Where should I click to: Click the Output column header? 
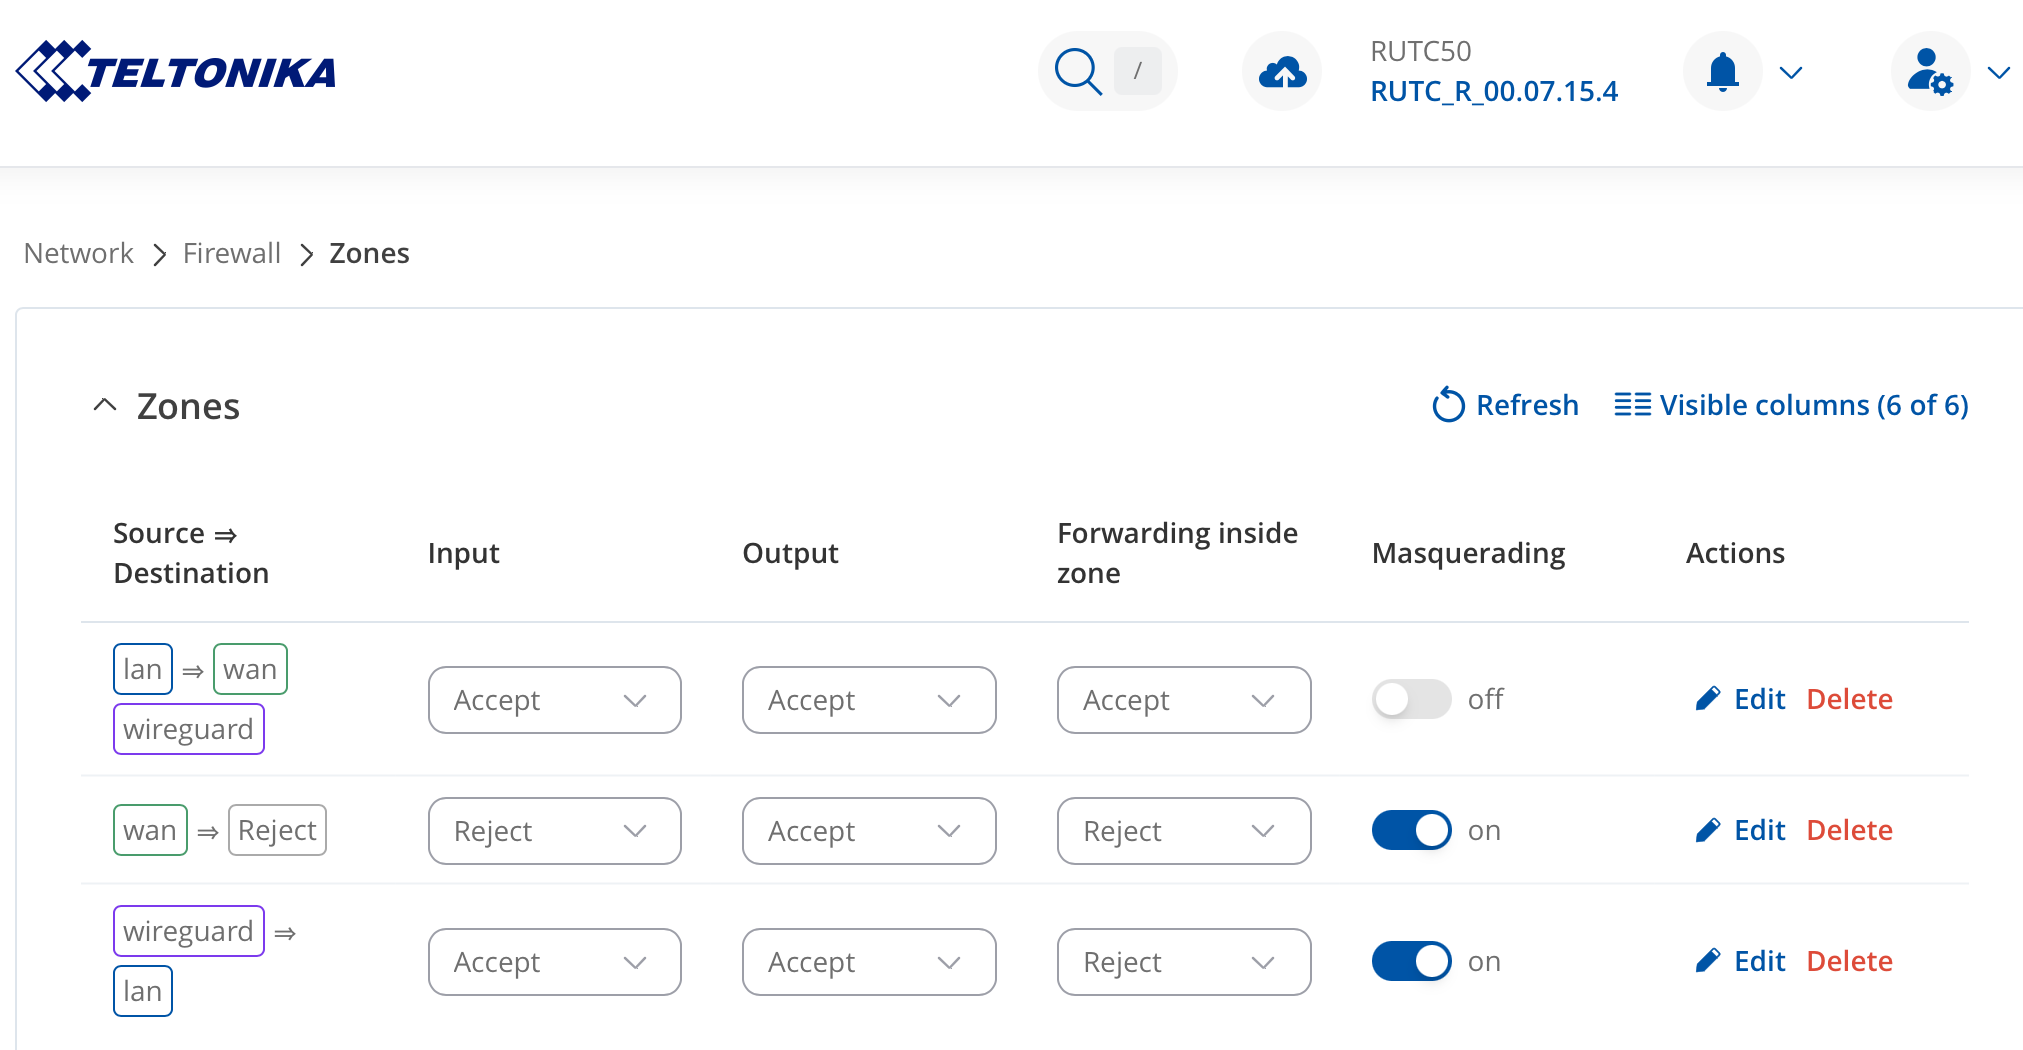pyautogui.click(x=790, y=553)
